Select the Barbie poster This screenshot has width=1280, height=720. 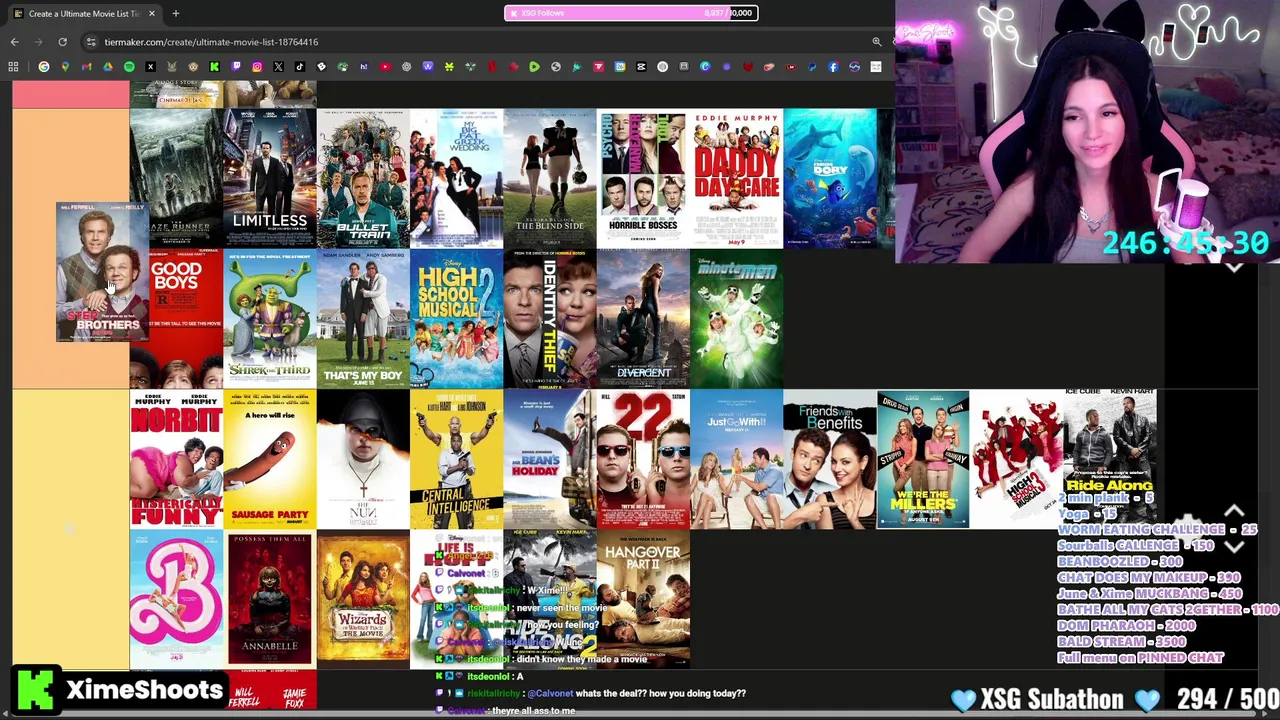(176, 599)
